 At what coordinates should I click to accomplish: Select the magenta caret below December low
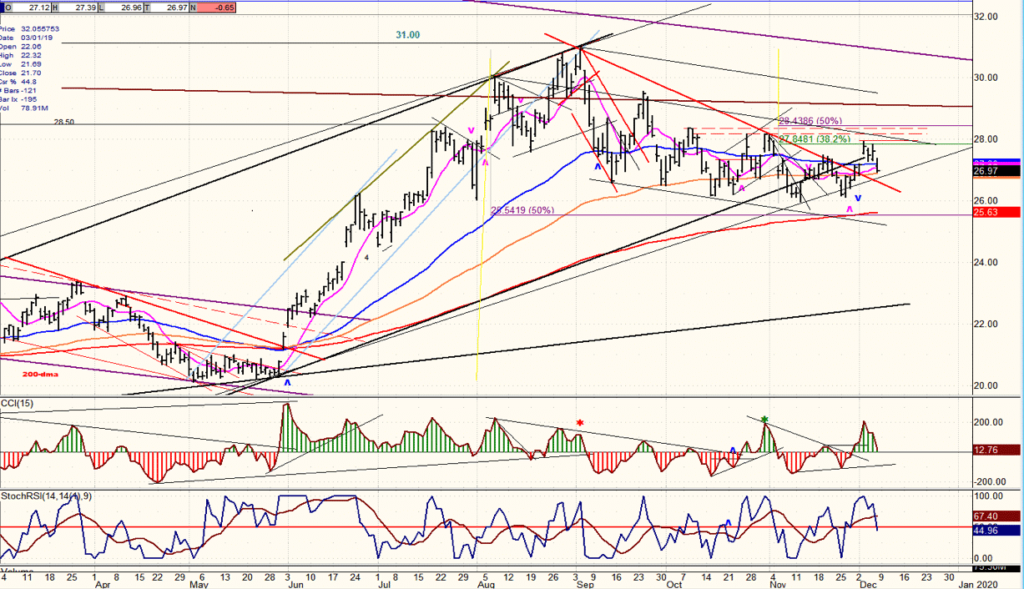point(850,209)
